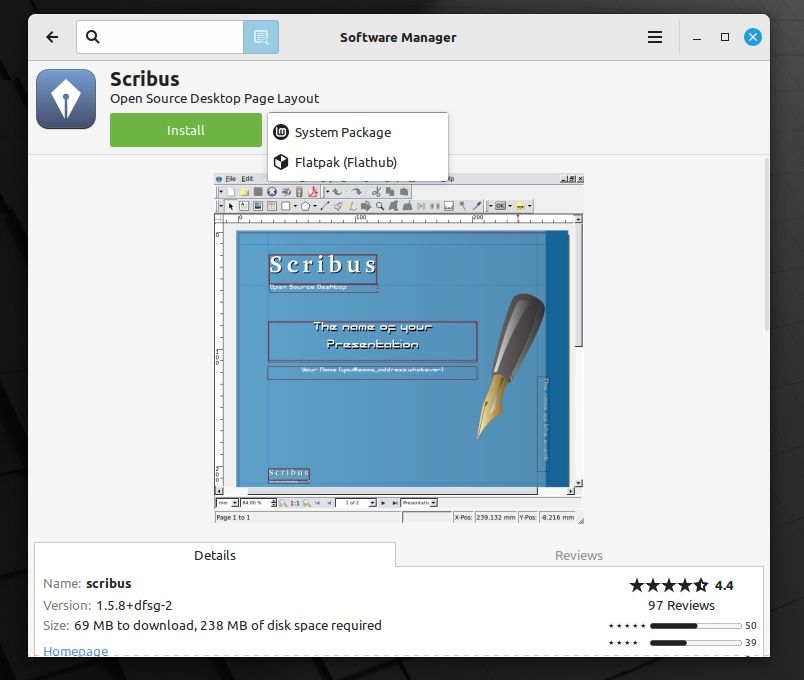Click the Linux Mint System Package icon
Image resolution: width=804 pixels, height=680 pixels.
click(x=281, y=132)
